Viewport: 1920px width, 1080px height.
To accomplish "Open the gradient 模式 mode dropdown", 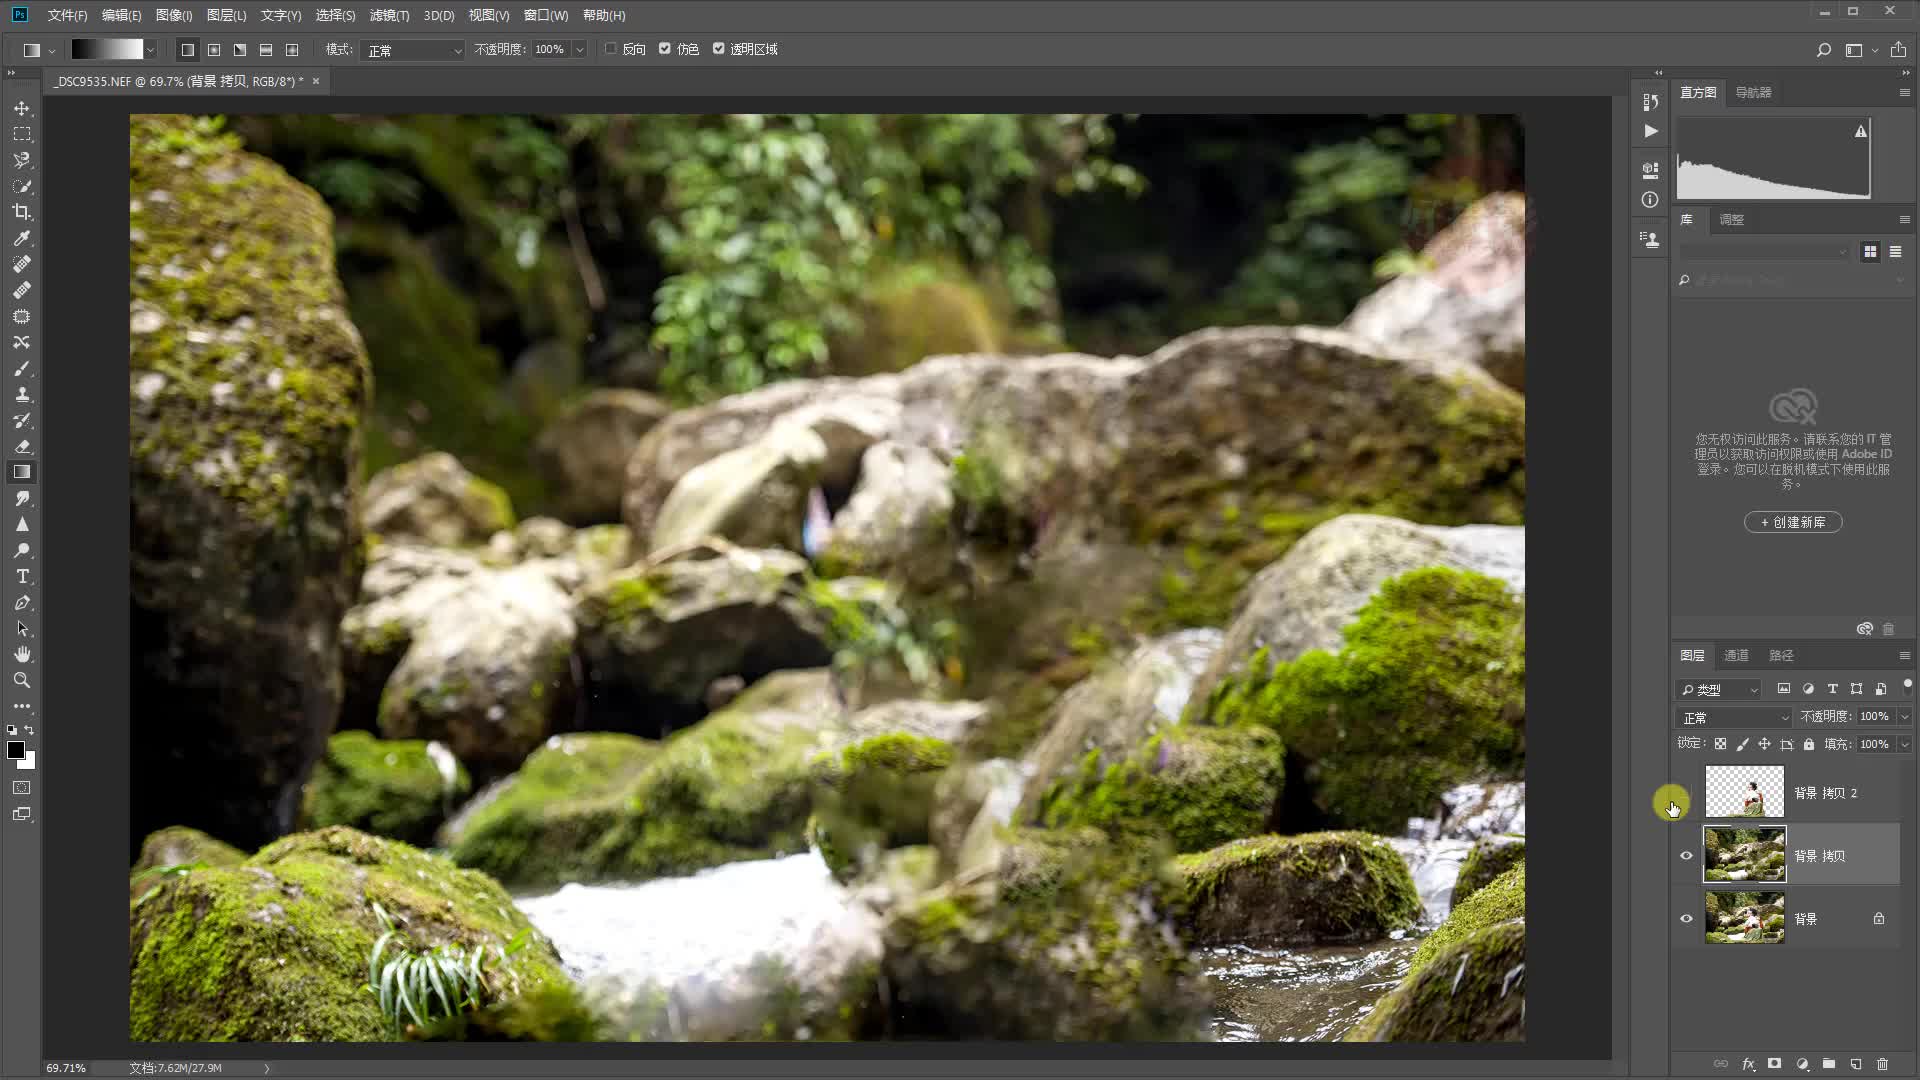I will [412, 50].
